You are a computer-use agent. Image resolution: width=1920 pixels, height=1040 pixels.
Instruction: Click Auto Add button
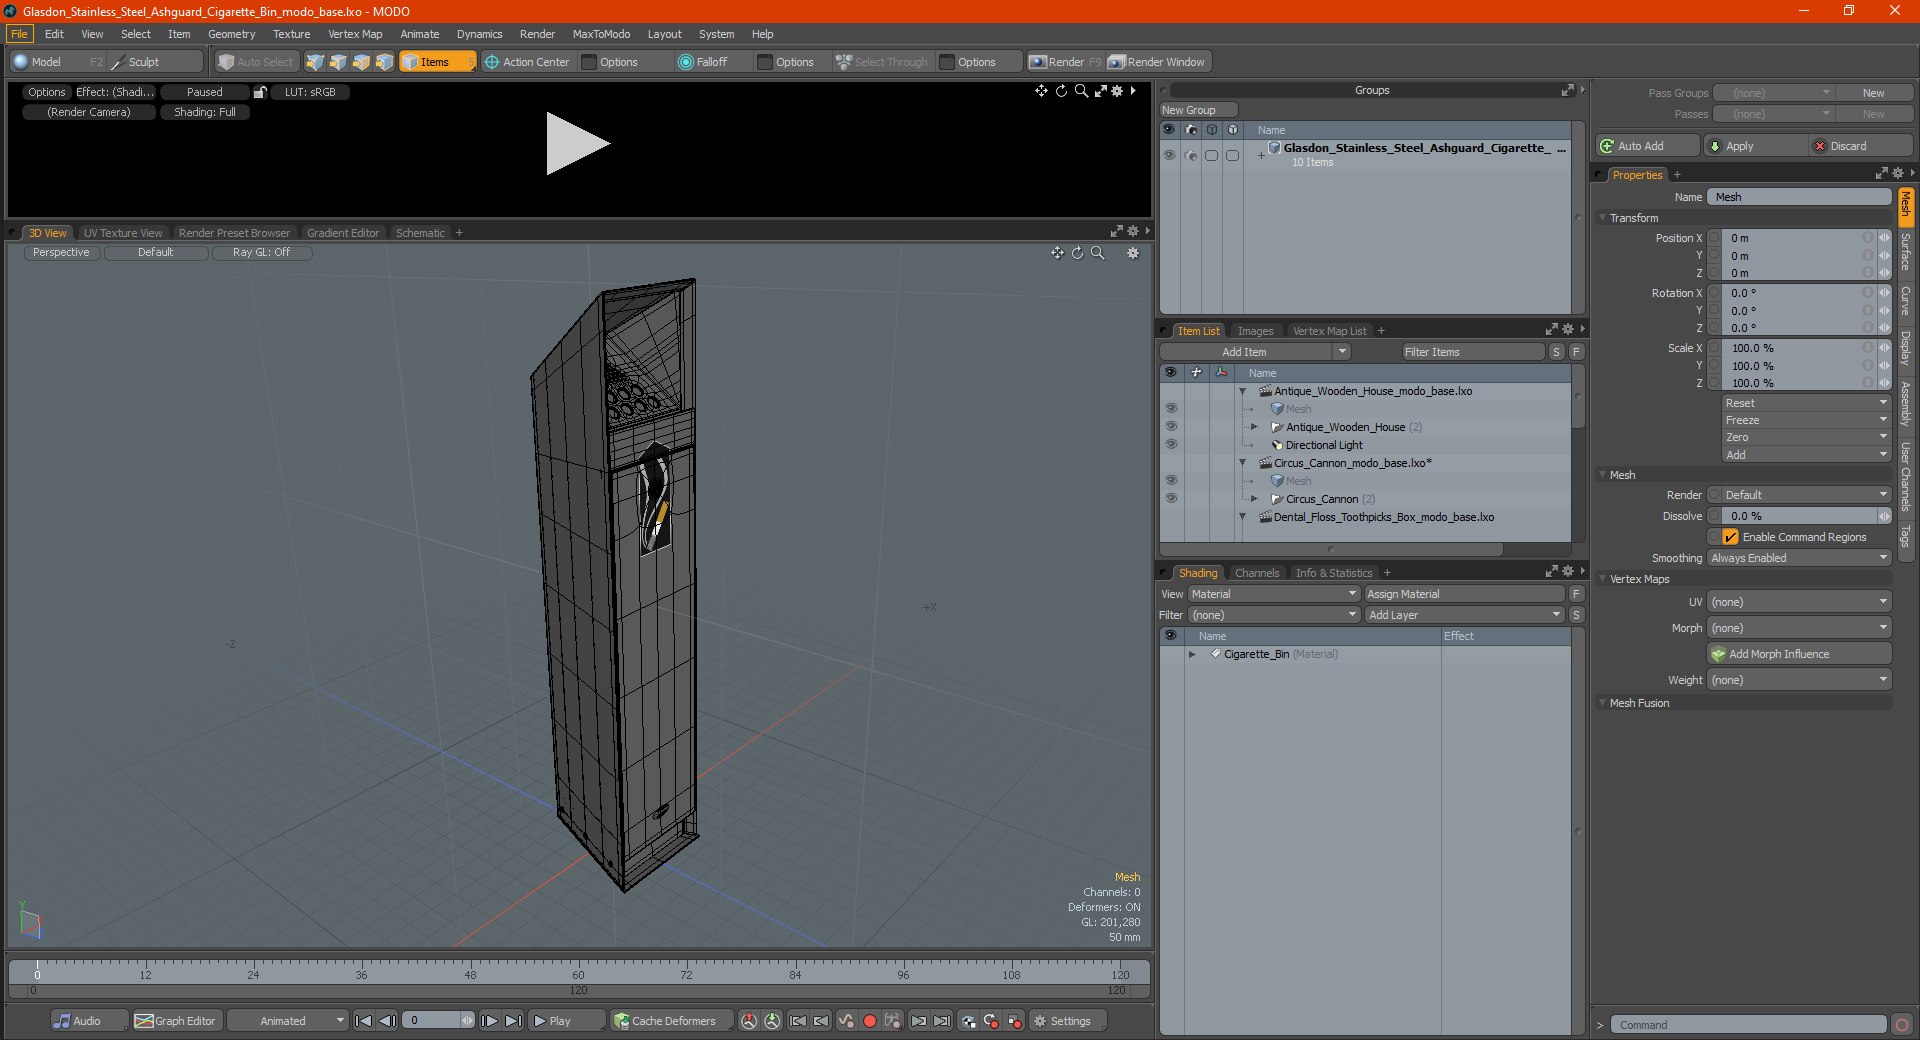point(1647,146)
